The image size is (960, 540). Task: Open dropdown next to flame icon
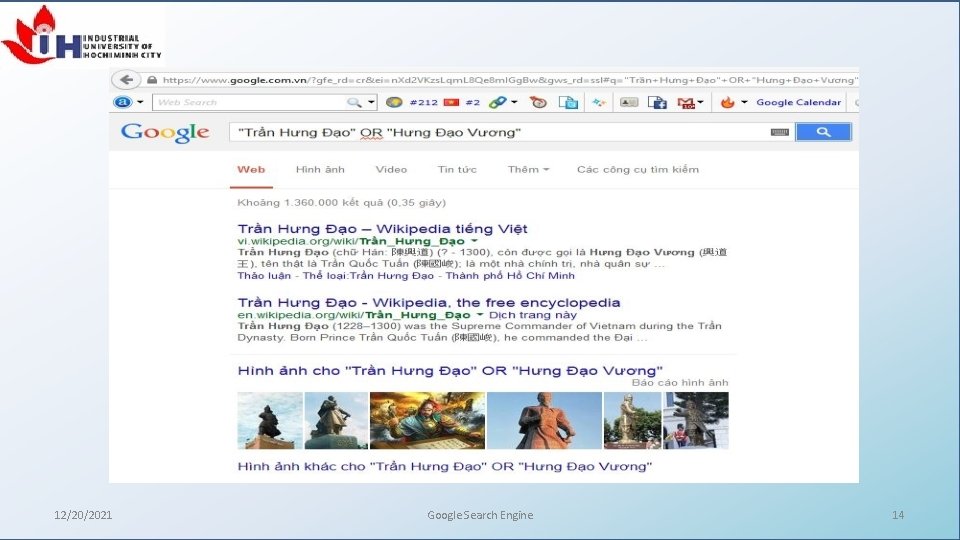click(744, 102)
